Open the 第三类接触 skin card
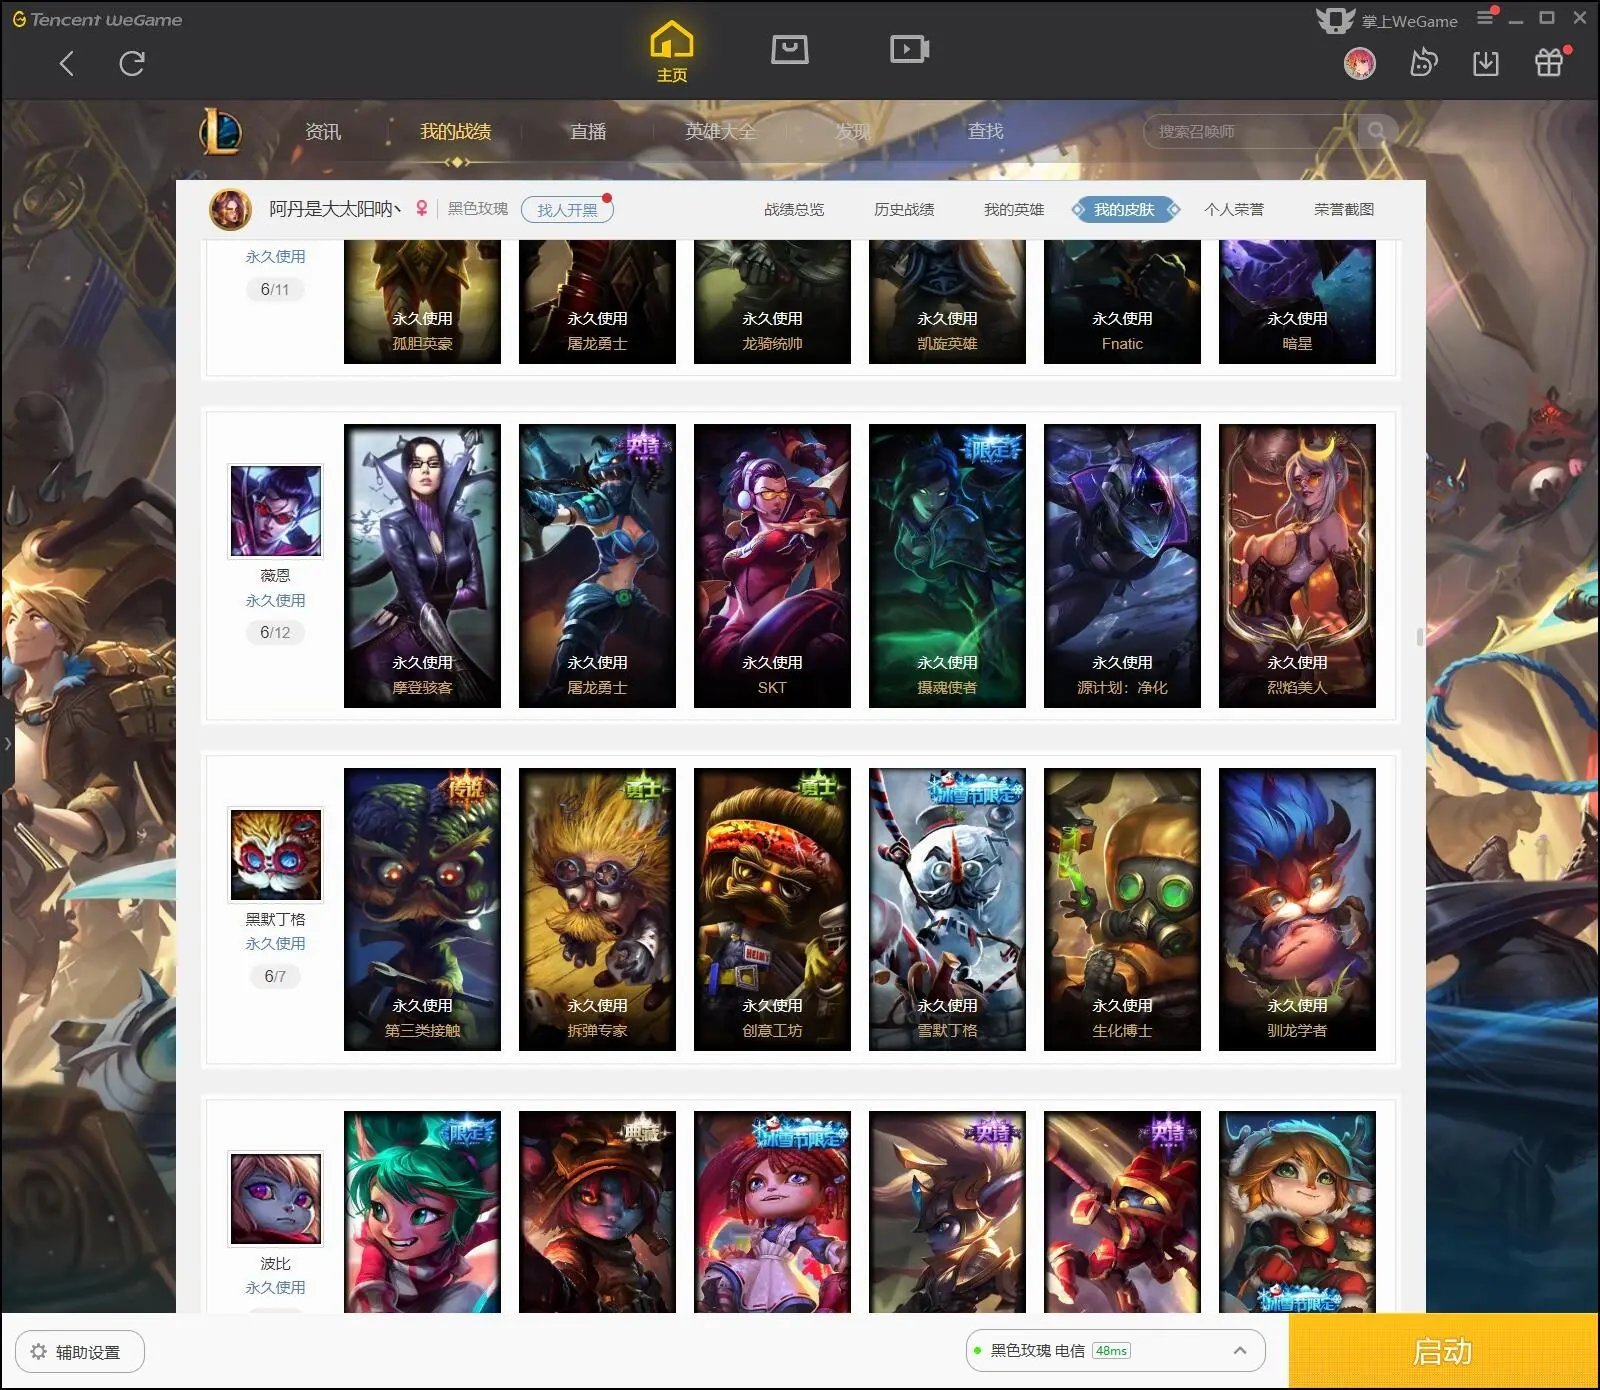Screen dimensions: 1600x1390 (x=422, y=909)
